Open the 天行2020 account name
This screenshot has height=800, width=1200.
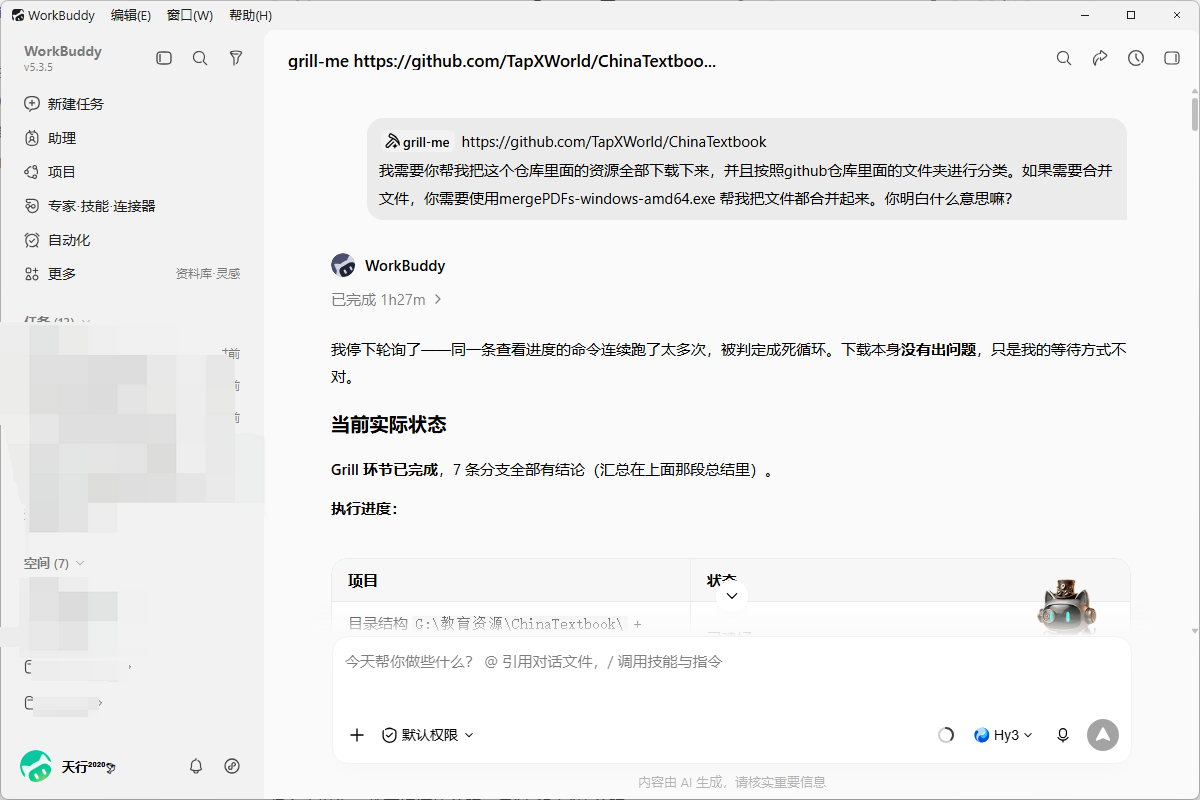(x=88, y=767)
